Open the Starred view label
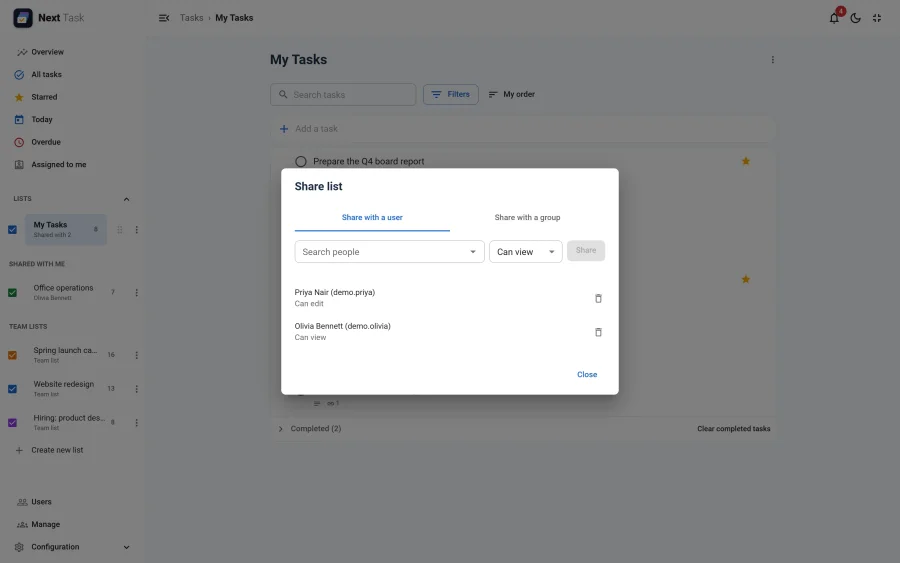900x563 pixels. click(x=44, y=97)
